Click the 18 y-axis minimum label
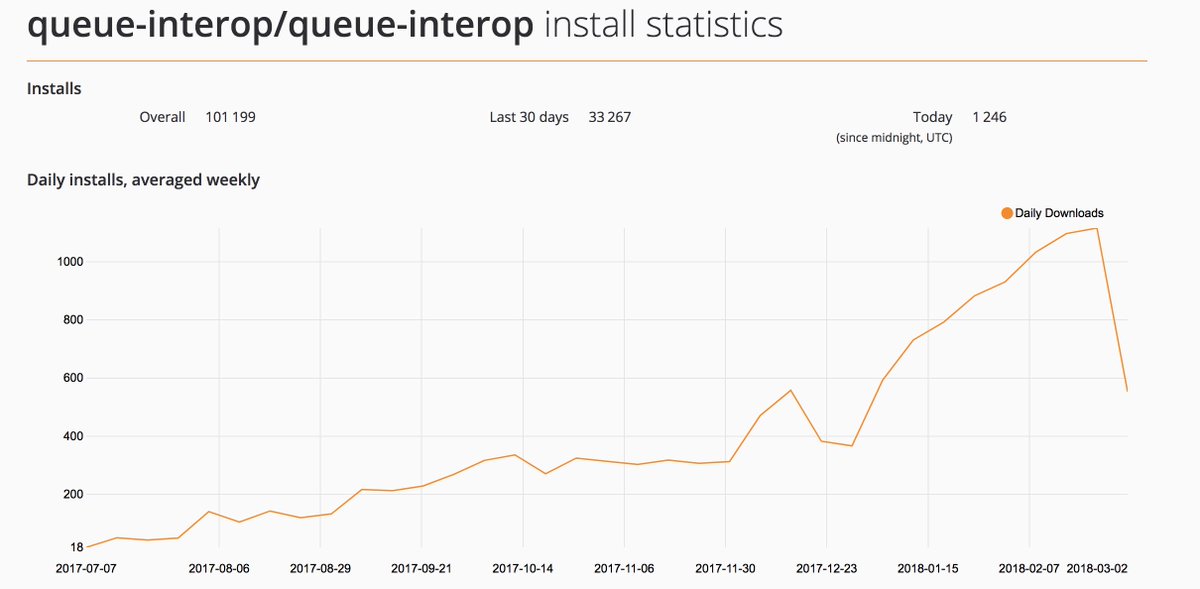 [75, 547]
